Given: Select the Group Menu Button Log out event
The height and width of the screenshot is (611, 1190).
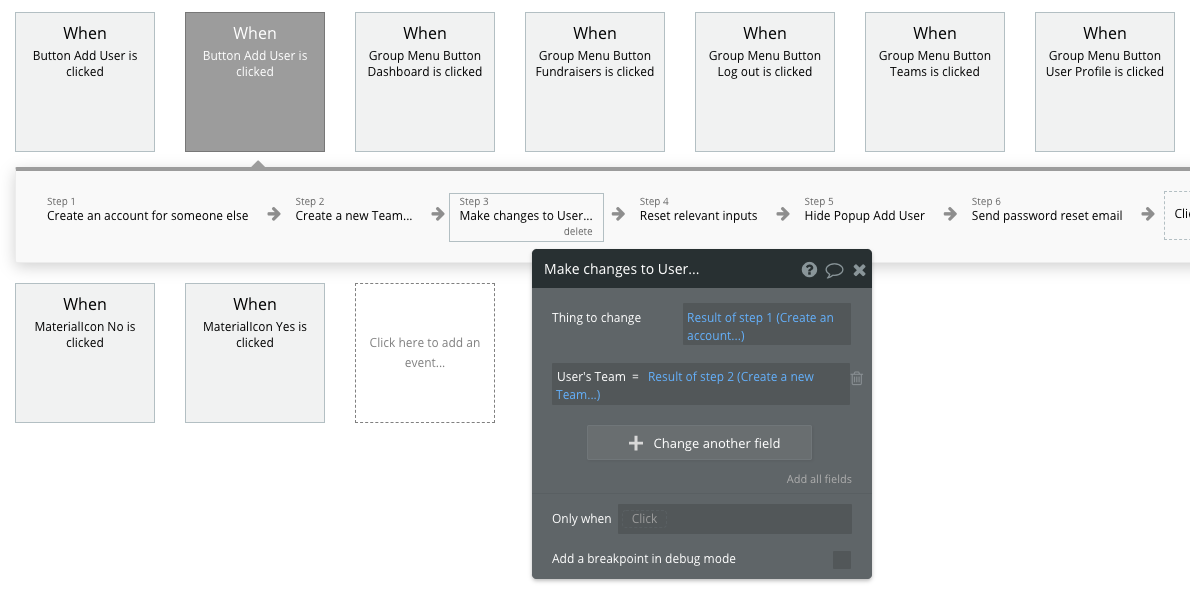Looking at the screenshot, I should 765,82.
